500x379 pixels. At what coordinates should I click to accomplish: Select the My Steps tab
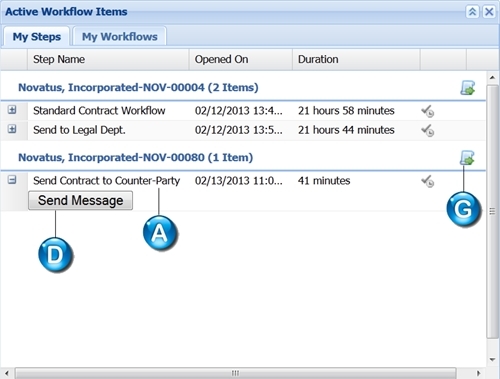(x=37, y=36)
